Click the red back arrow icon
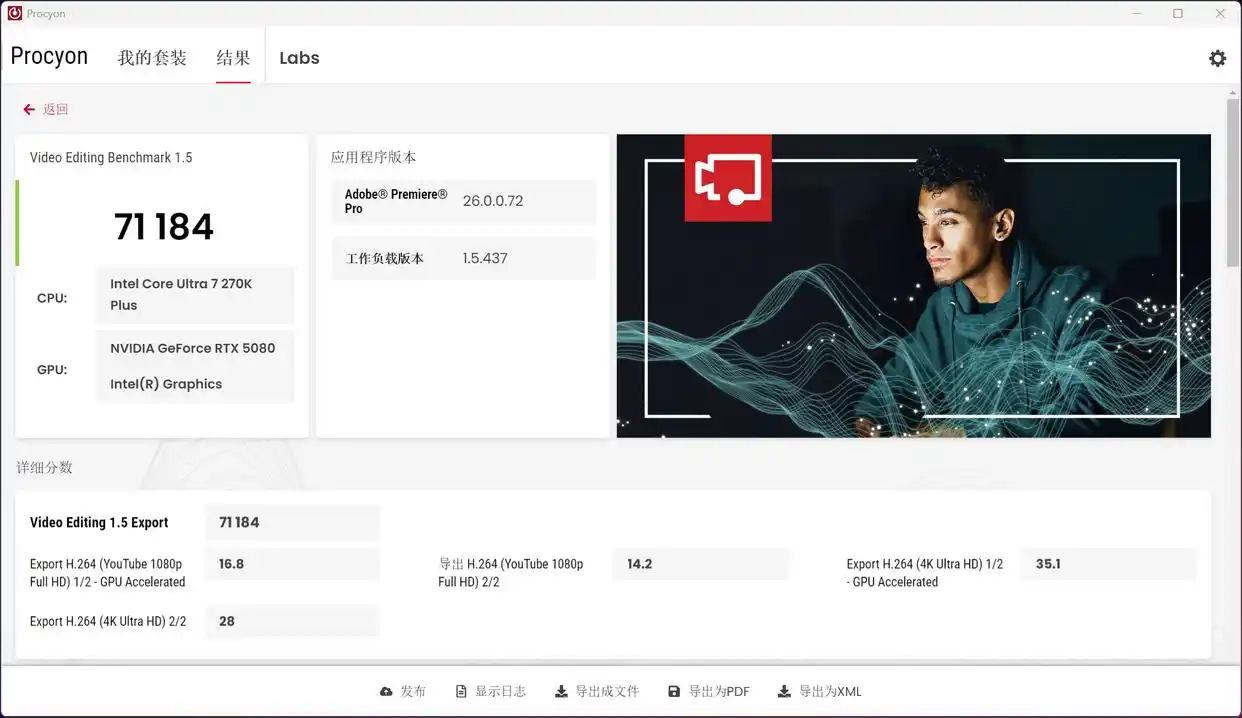This screenshot has width=1242, height=718. click(x=28, y=108)
